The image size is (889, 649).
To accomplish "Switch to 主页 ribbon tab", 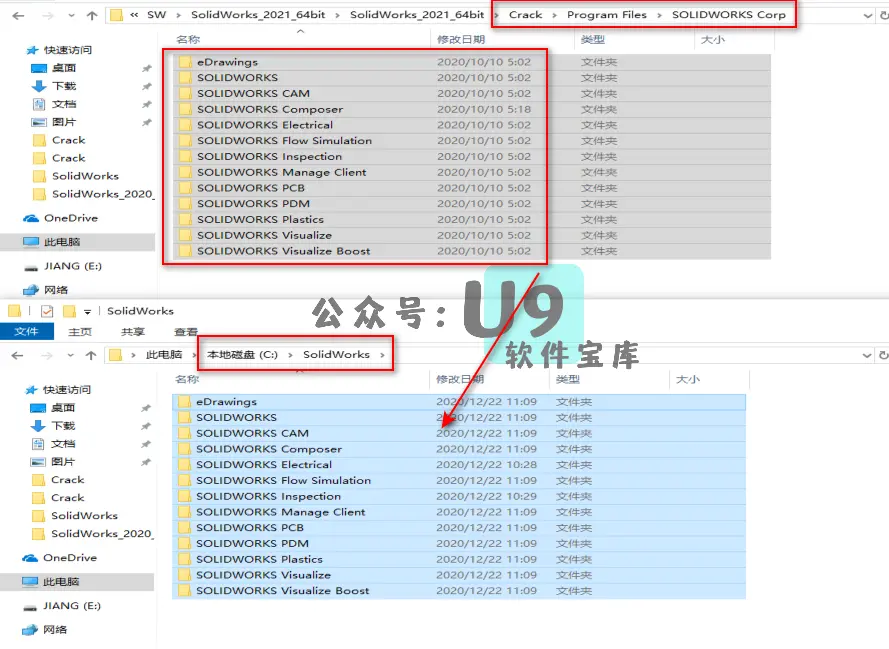I will point(80,332).
